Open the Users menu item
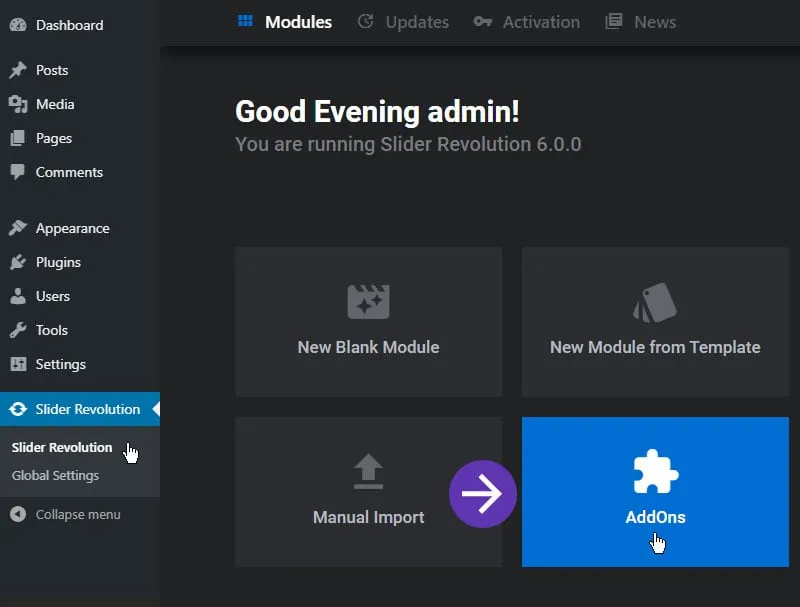Image resolution: width=800 pixels, height=607 pixels. pos(52,296)
